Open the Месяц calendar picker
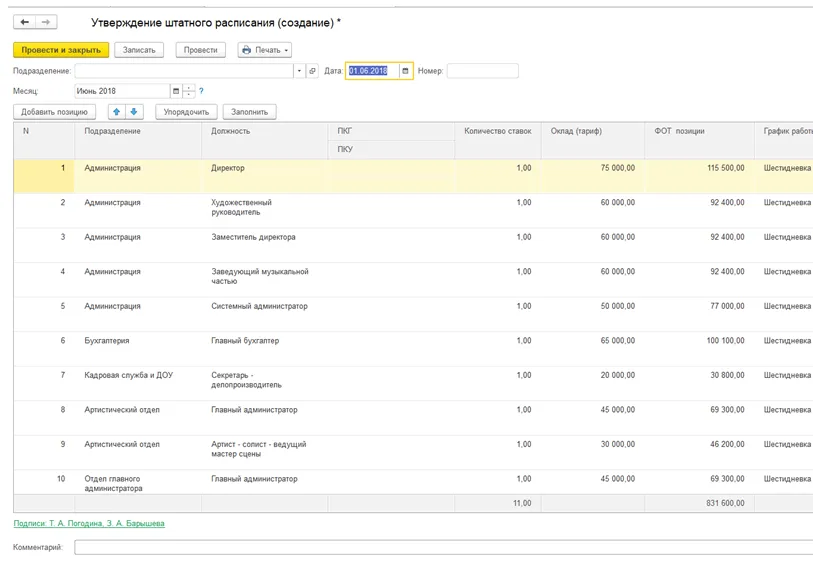The image size is (813, 561). click(176, 91)
